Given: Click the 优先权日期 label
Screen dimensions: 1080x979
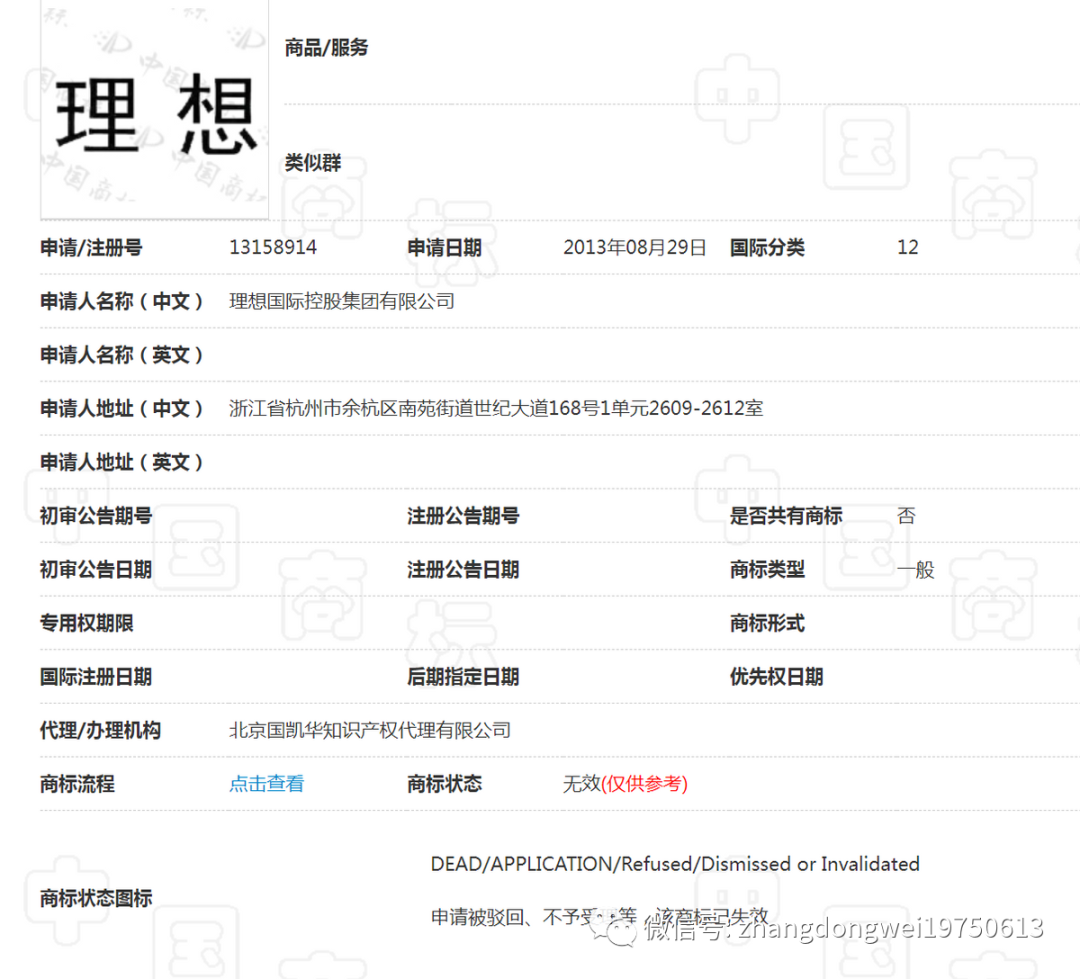Looking at the screenshot, I should 776,677.
